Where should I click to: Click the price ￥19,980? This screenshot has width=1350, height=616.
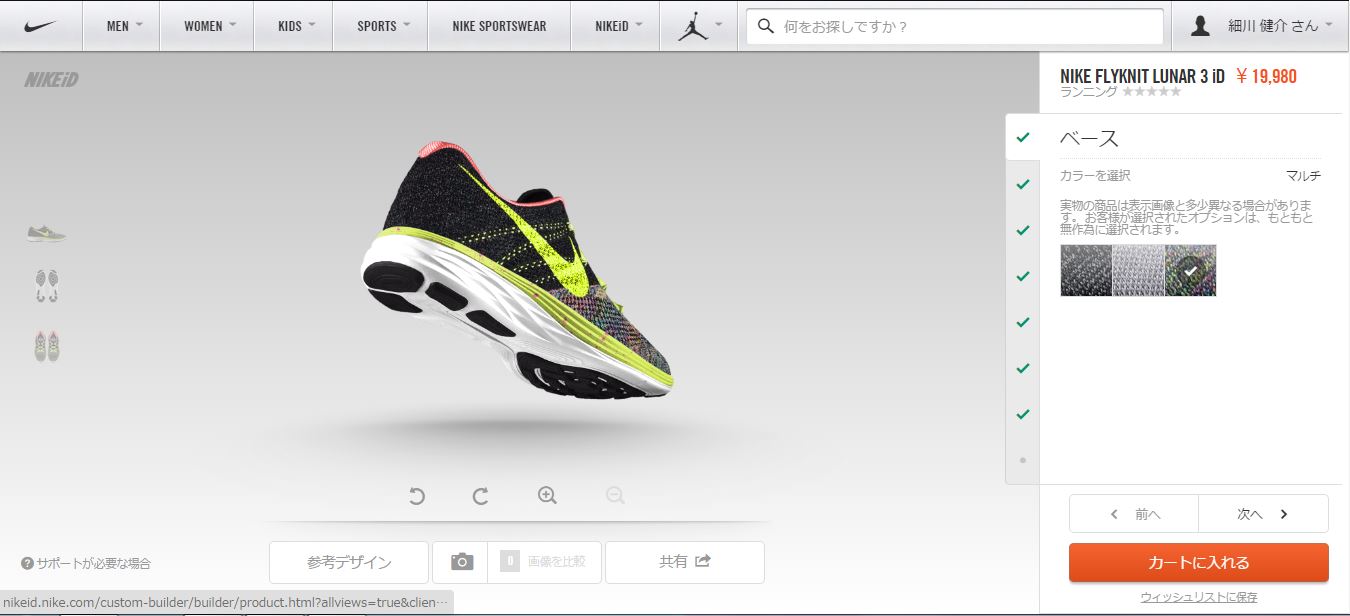coord(1266,76)
